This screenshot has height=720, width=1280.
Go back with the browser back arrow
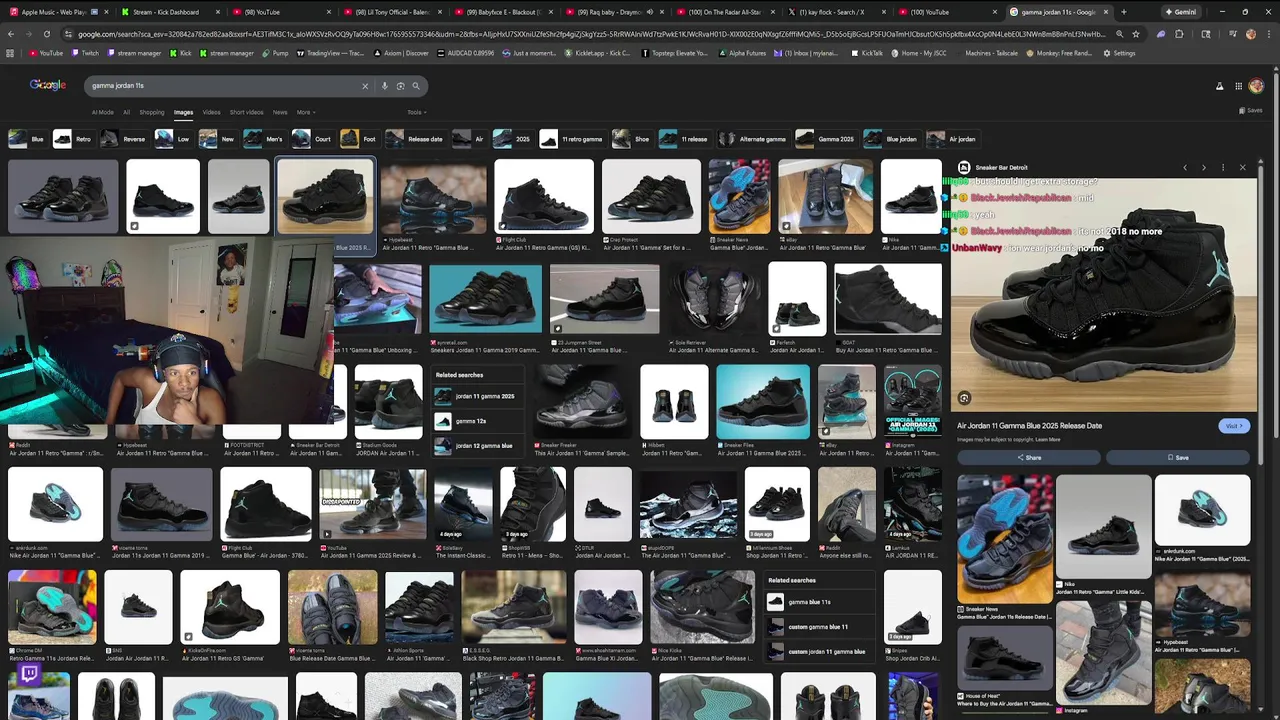[x=10, y=34]
